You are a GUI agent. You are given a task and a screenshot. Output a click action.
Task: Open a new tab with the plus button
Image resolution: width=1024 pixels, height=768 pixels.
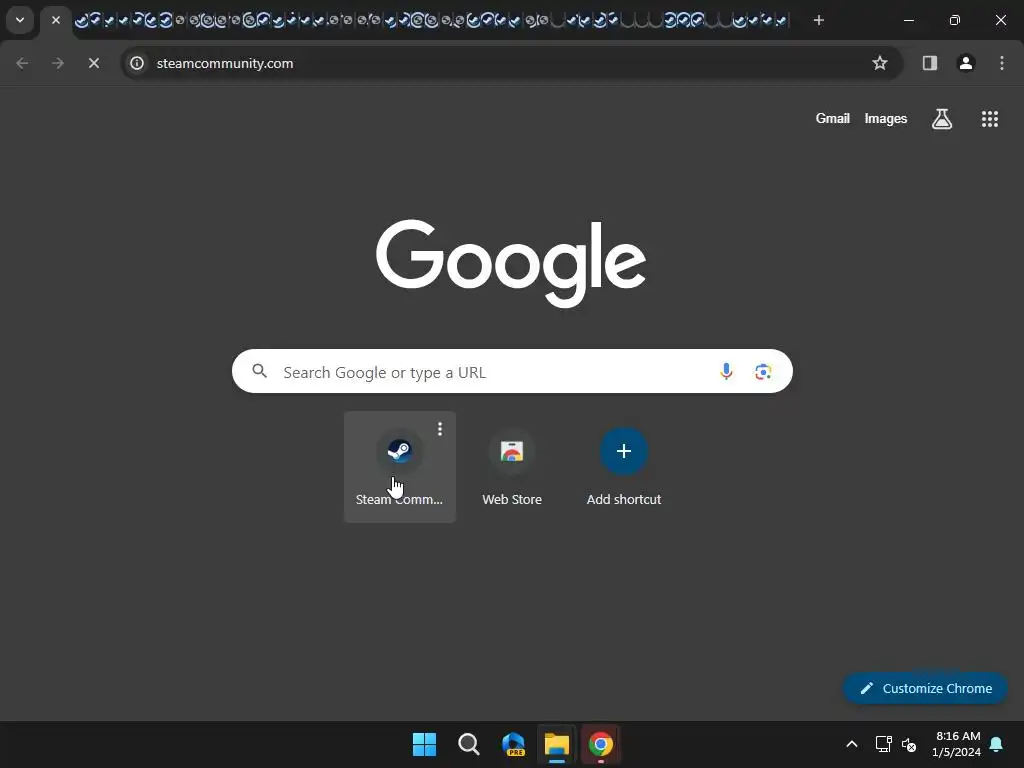(x=818, y=20)
